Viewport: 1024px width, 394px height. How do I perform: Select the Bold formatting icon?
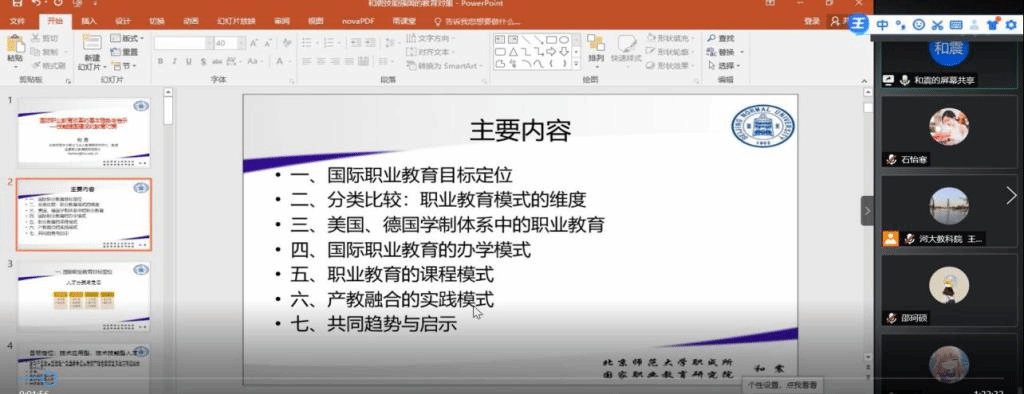(x=160, y=61)
